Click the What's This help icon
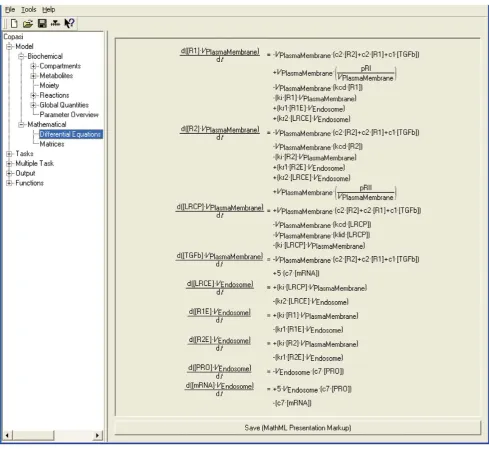Image resolution: width=489 pixels, height=450 pixels. (69, 23)
